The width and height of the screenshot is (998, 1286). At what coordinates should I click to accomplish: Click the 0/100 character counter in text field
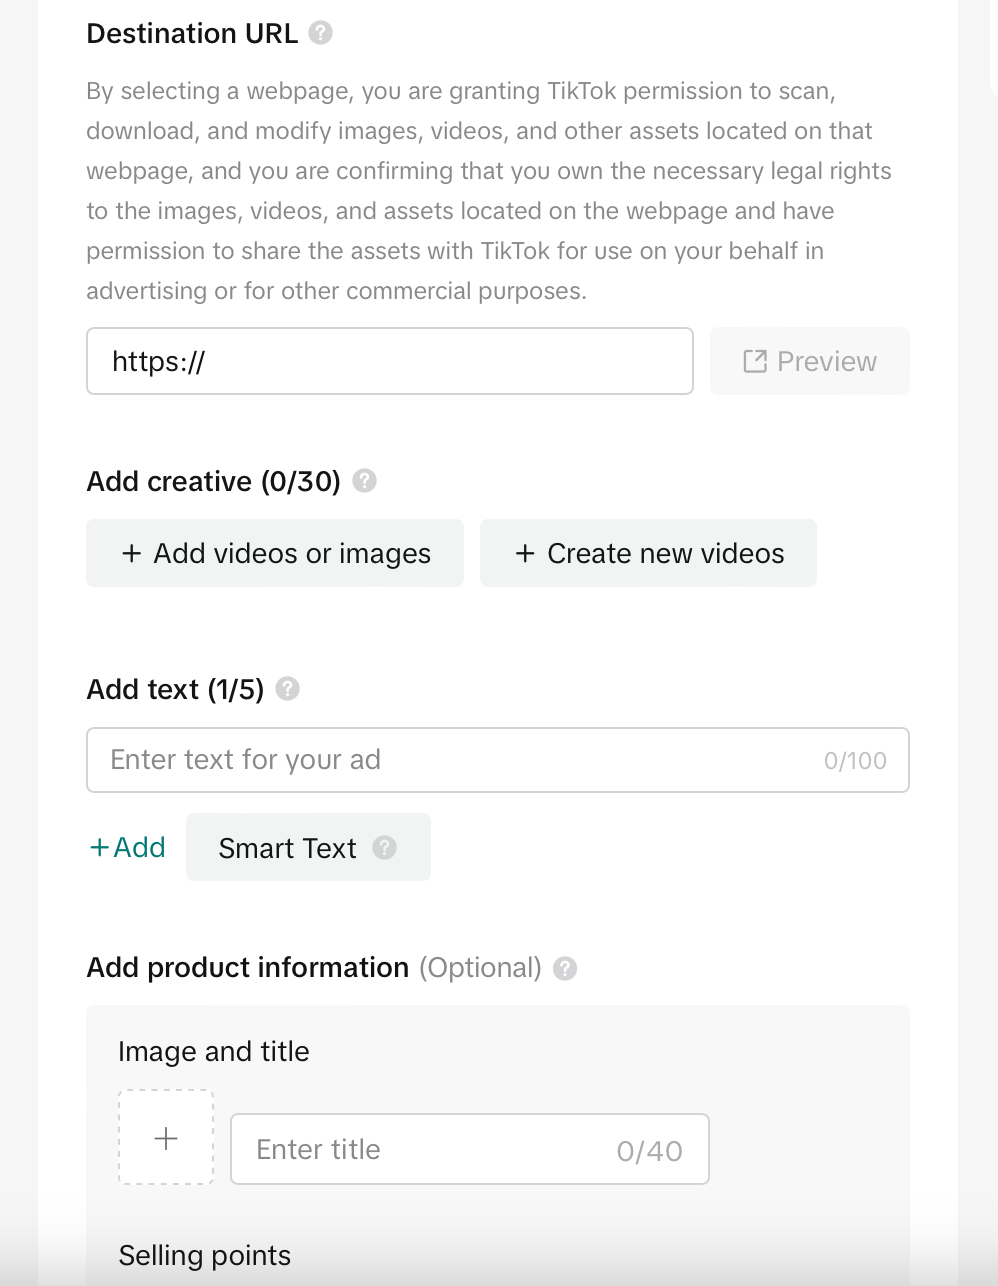point(855,761)
